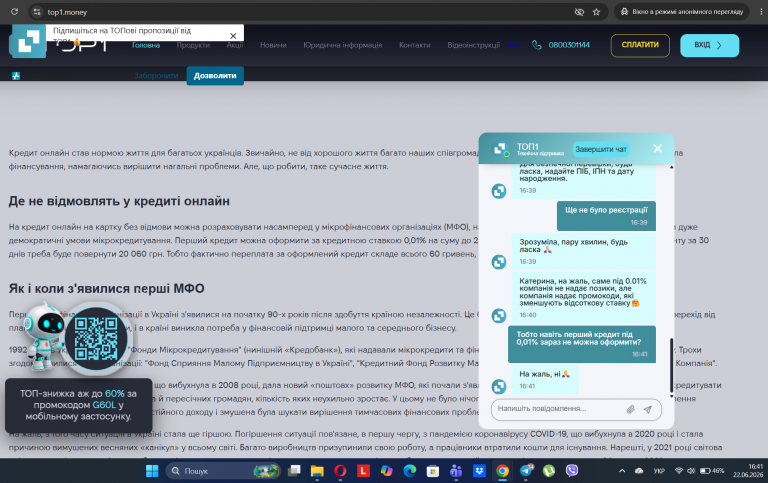Click message 'Тобто навіть перший кредит під 0,01%'
Screen dimensions: 768x483
pyautogui.click(x=582, y=344)
